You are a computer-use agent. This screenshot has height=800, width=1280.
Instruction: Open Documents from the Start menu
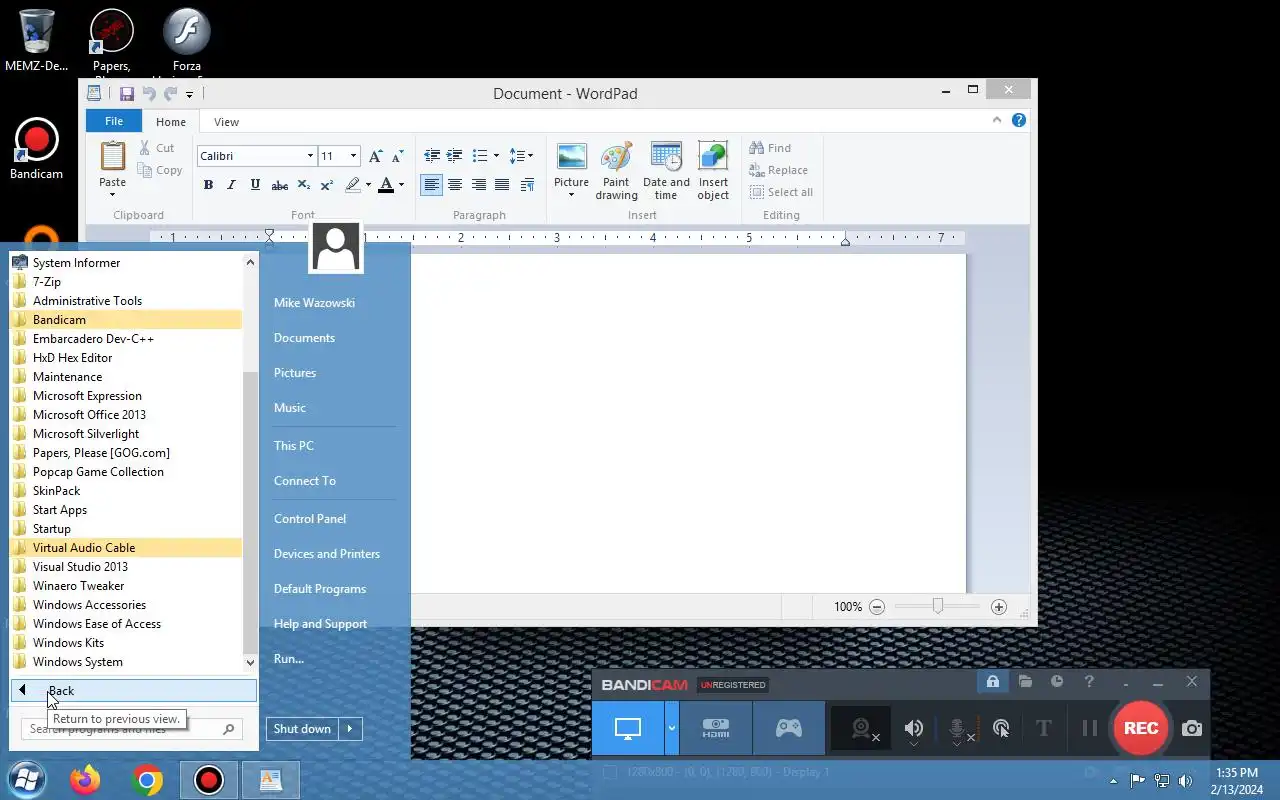click(x=304, y=338)
